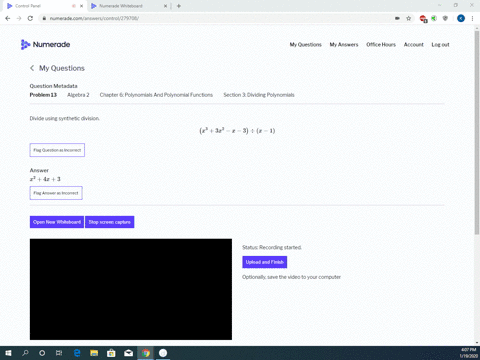The image size is (480, 360).
Task: Click Chapter 6: Polynomials And Polynomial Functions text
Action: tap(156, 95)
